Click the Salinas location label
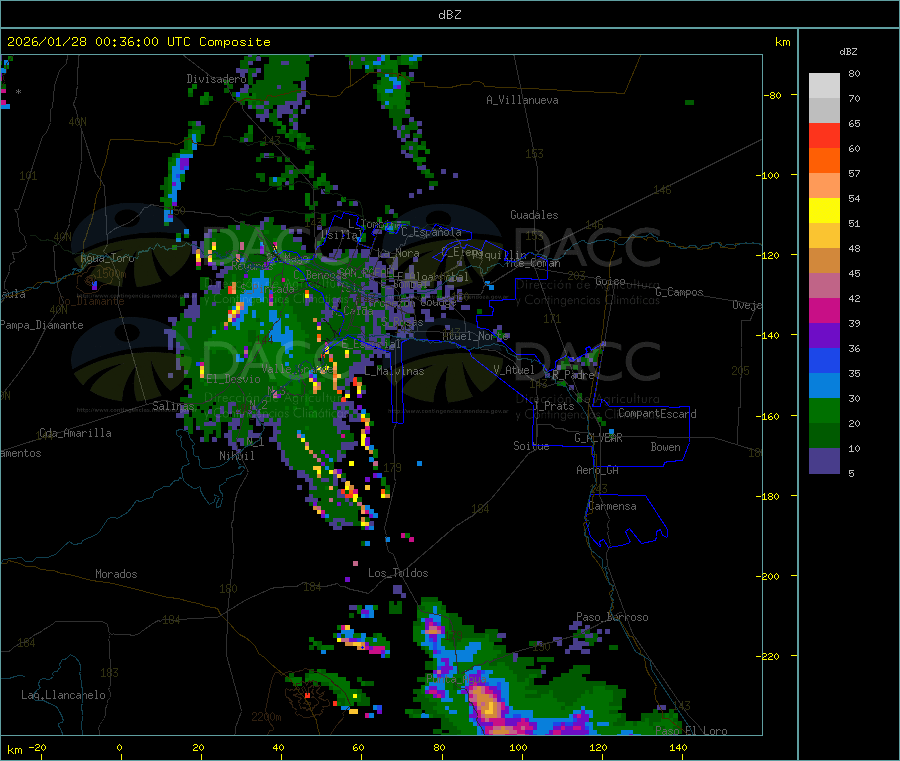900x761 pixels. [173, 406]
